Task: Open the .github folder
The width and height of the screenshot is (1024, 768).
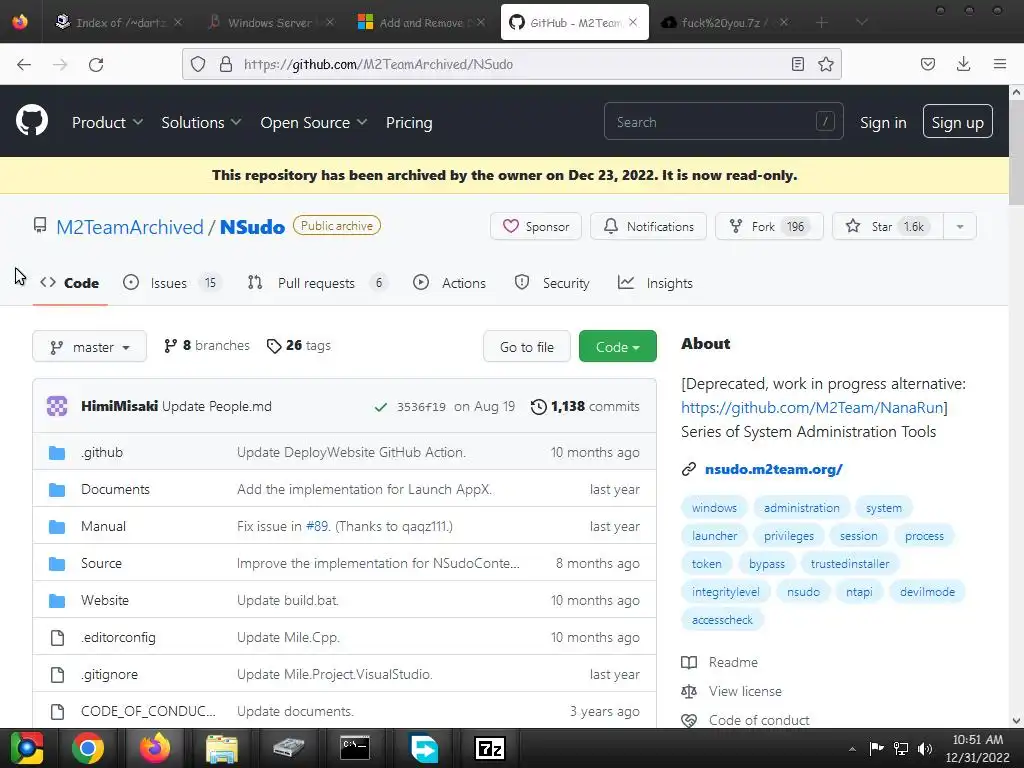Action: [102, 453]
